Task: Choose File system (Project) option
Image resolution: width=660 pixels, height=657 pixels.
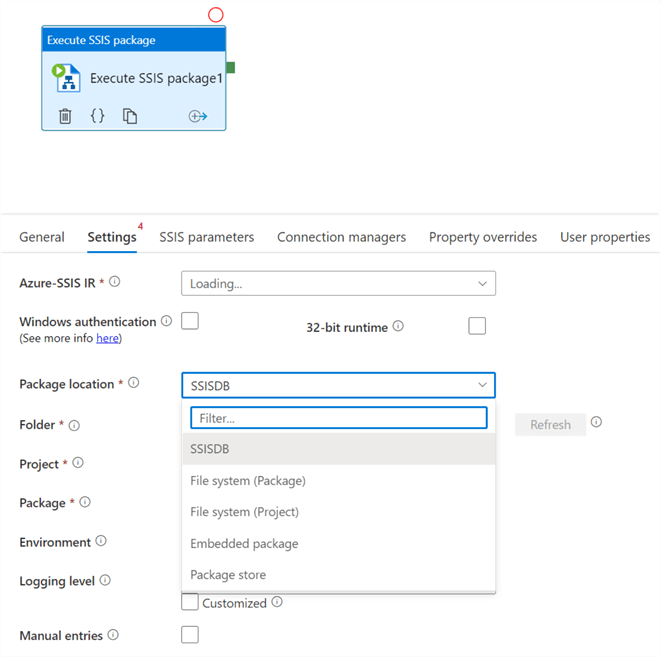Action: [x=338, y=512]
